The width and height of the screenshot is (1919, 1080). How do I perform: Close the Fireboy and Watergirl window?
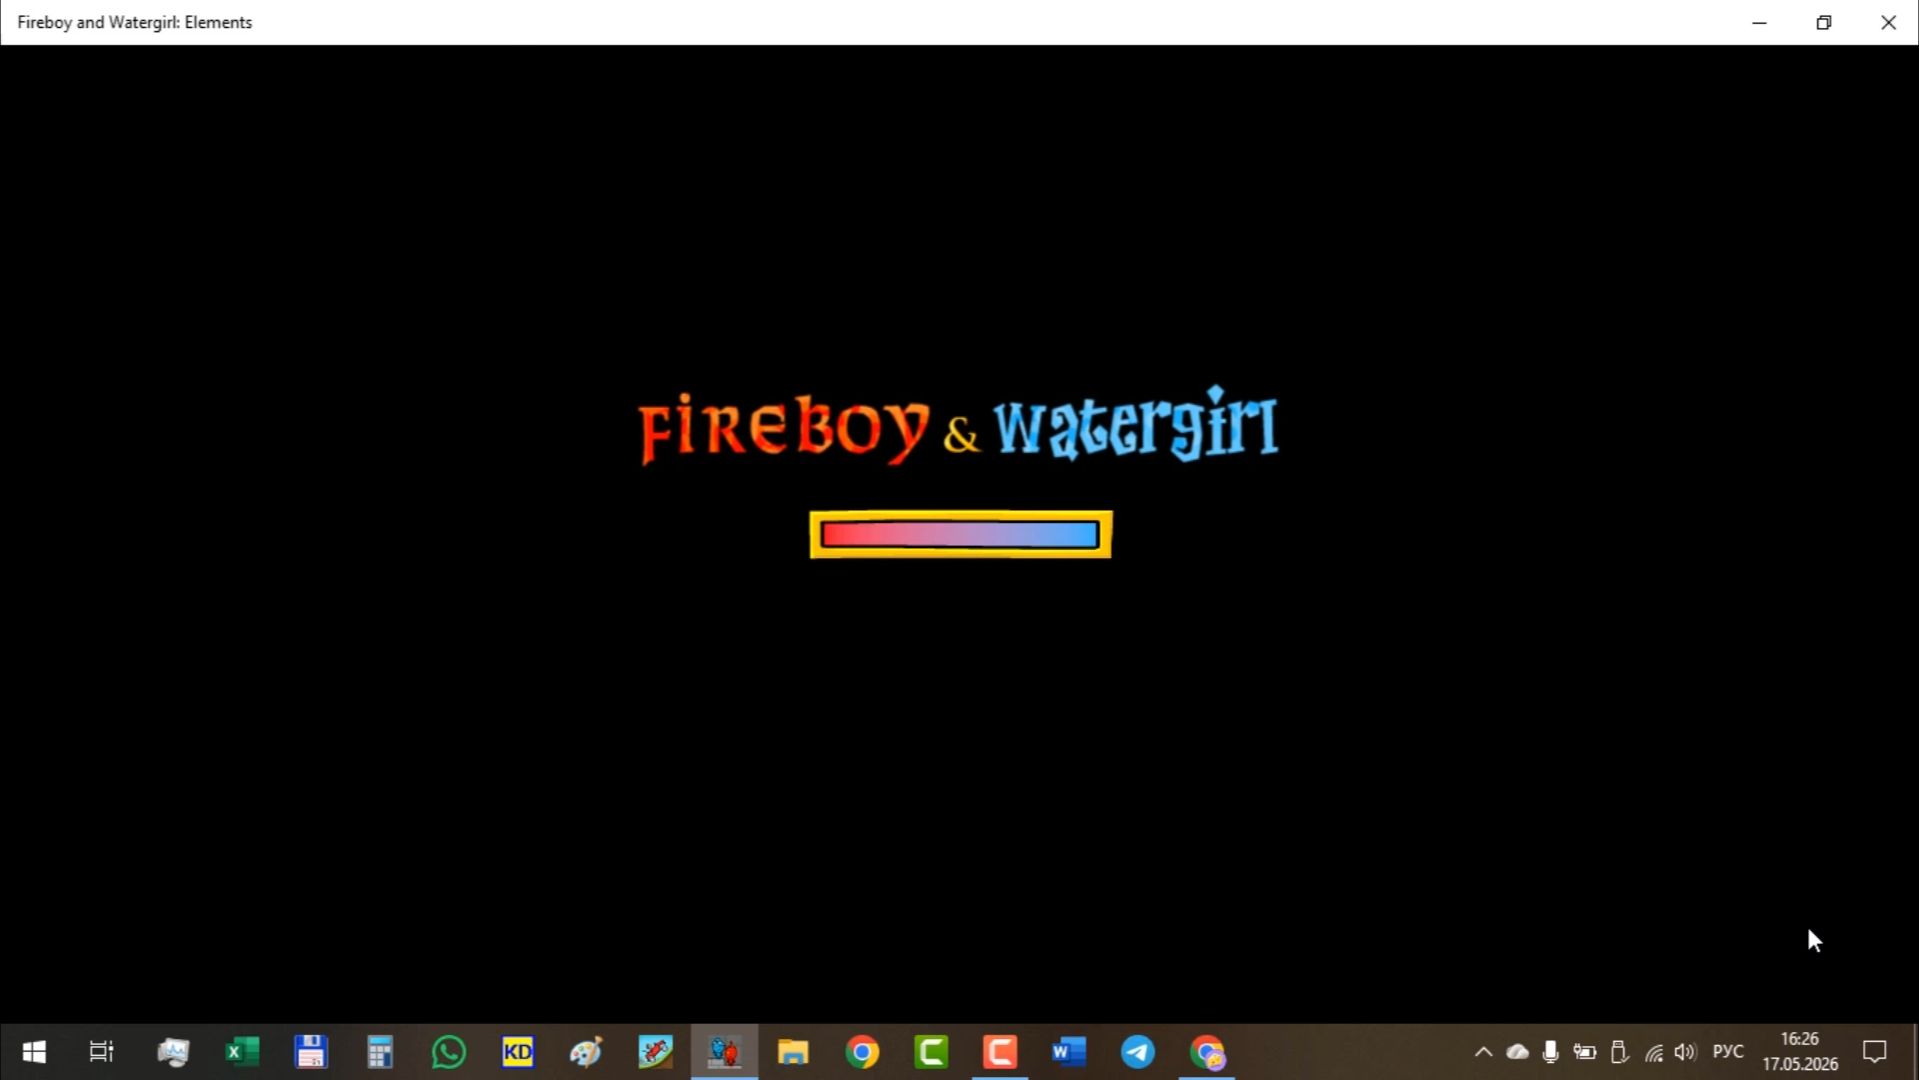click(x=1888, y=22)
